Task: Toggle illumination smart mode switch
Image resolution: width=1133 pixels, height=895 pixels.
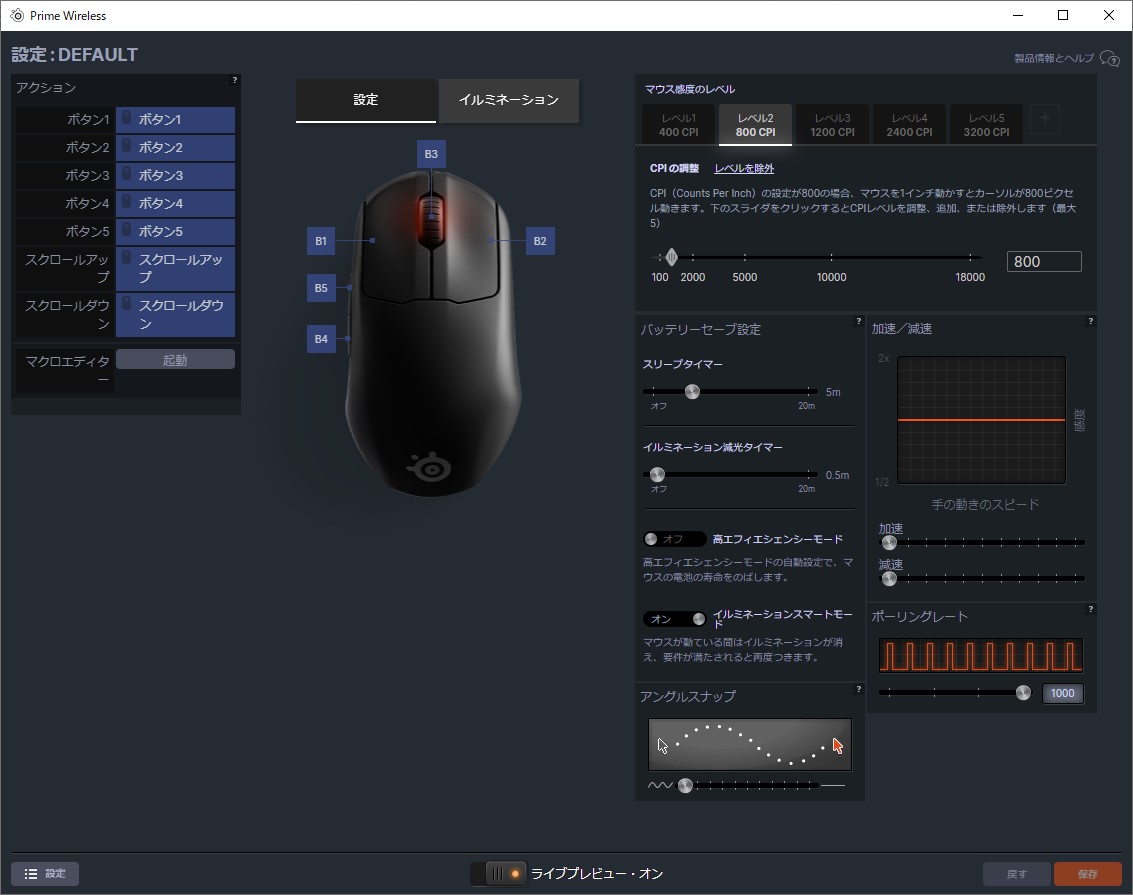Action: point(673,619)
